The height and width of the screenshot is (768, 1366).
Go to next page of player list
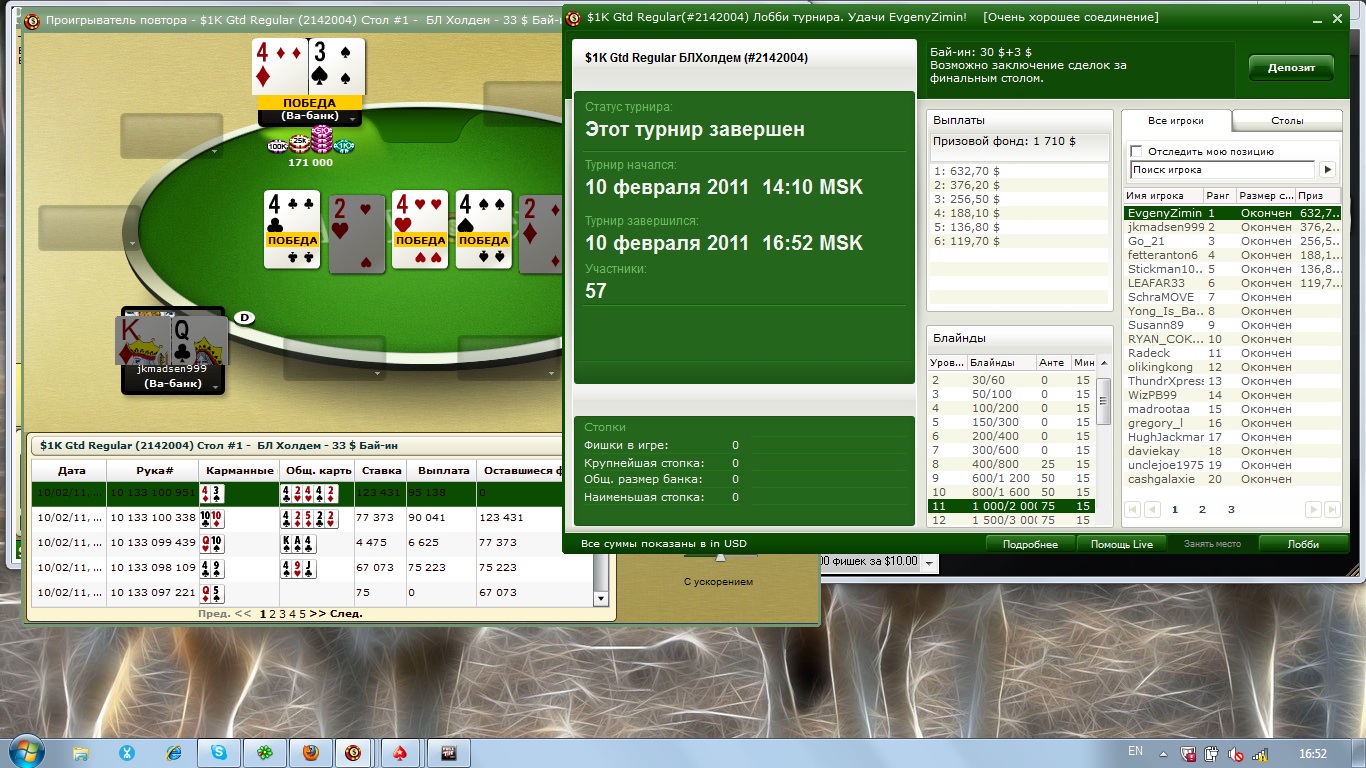click(x=1313, y=509)
